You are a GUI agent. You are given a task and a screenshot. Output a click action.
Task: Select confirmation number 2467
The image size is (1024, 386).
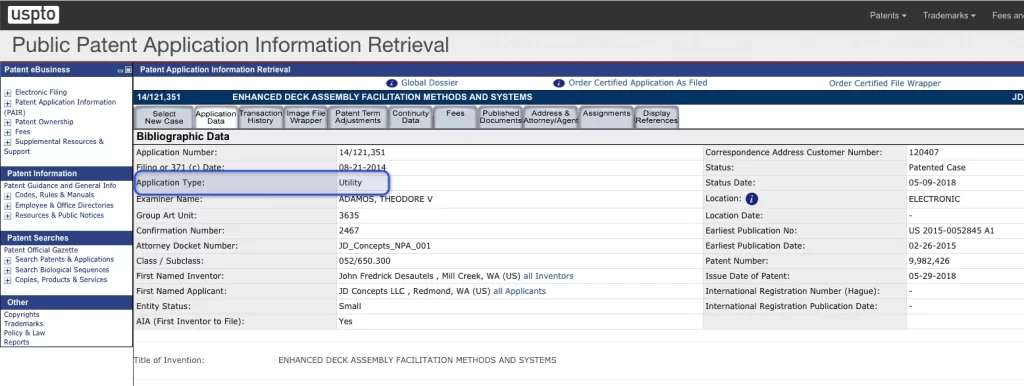[x=349, y=231]
